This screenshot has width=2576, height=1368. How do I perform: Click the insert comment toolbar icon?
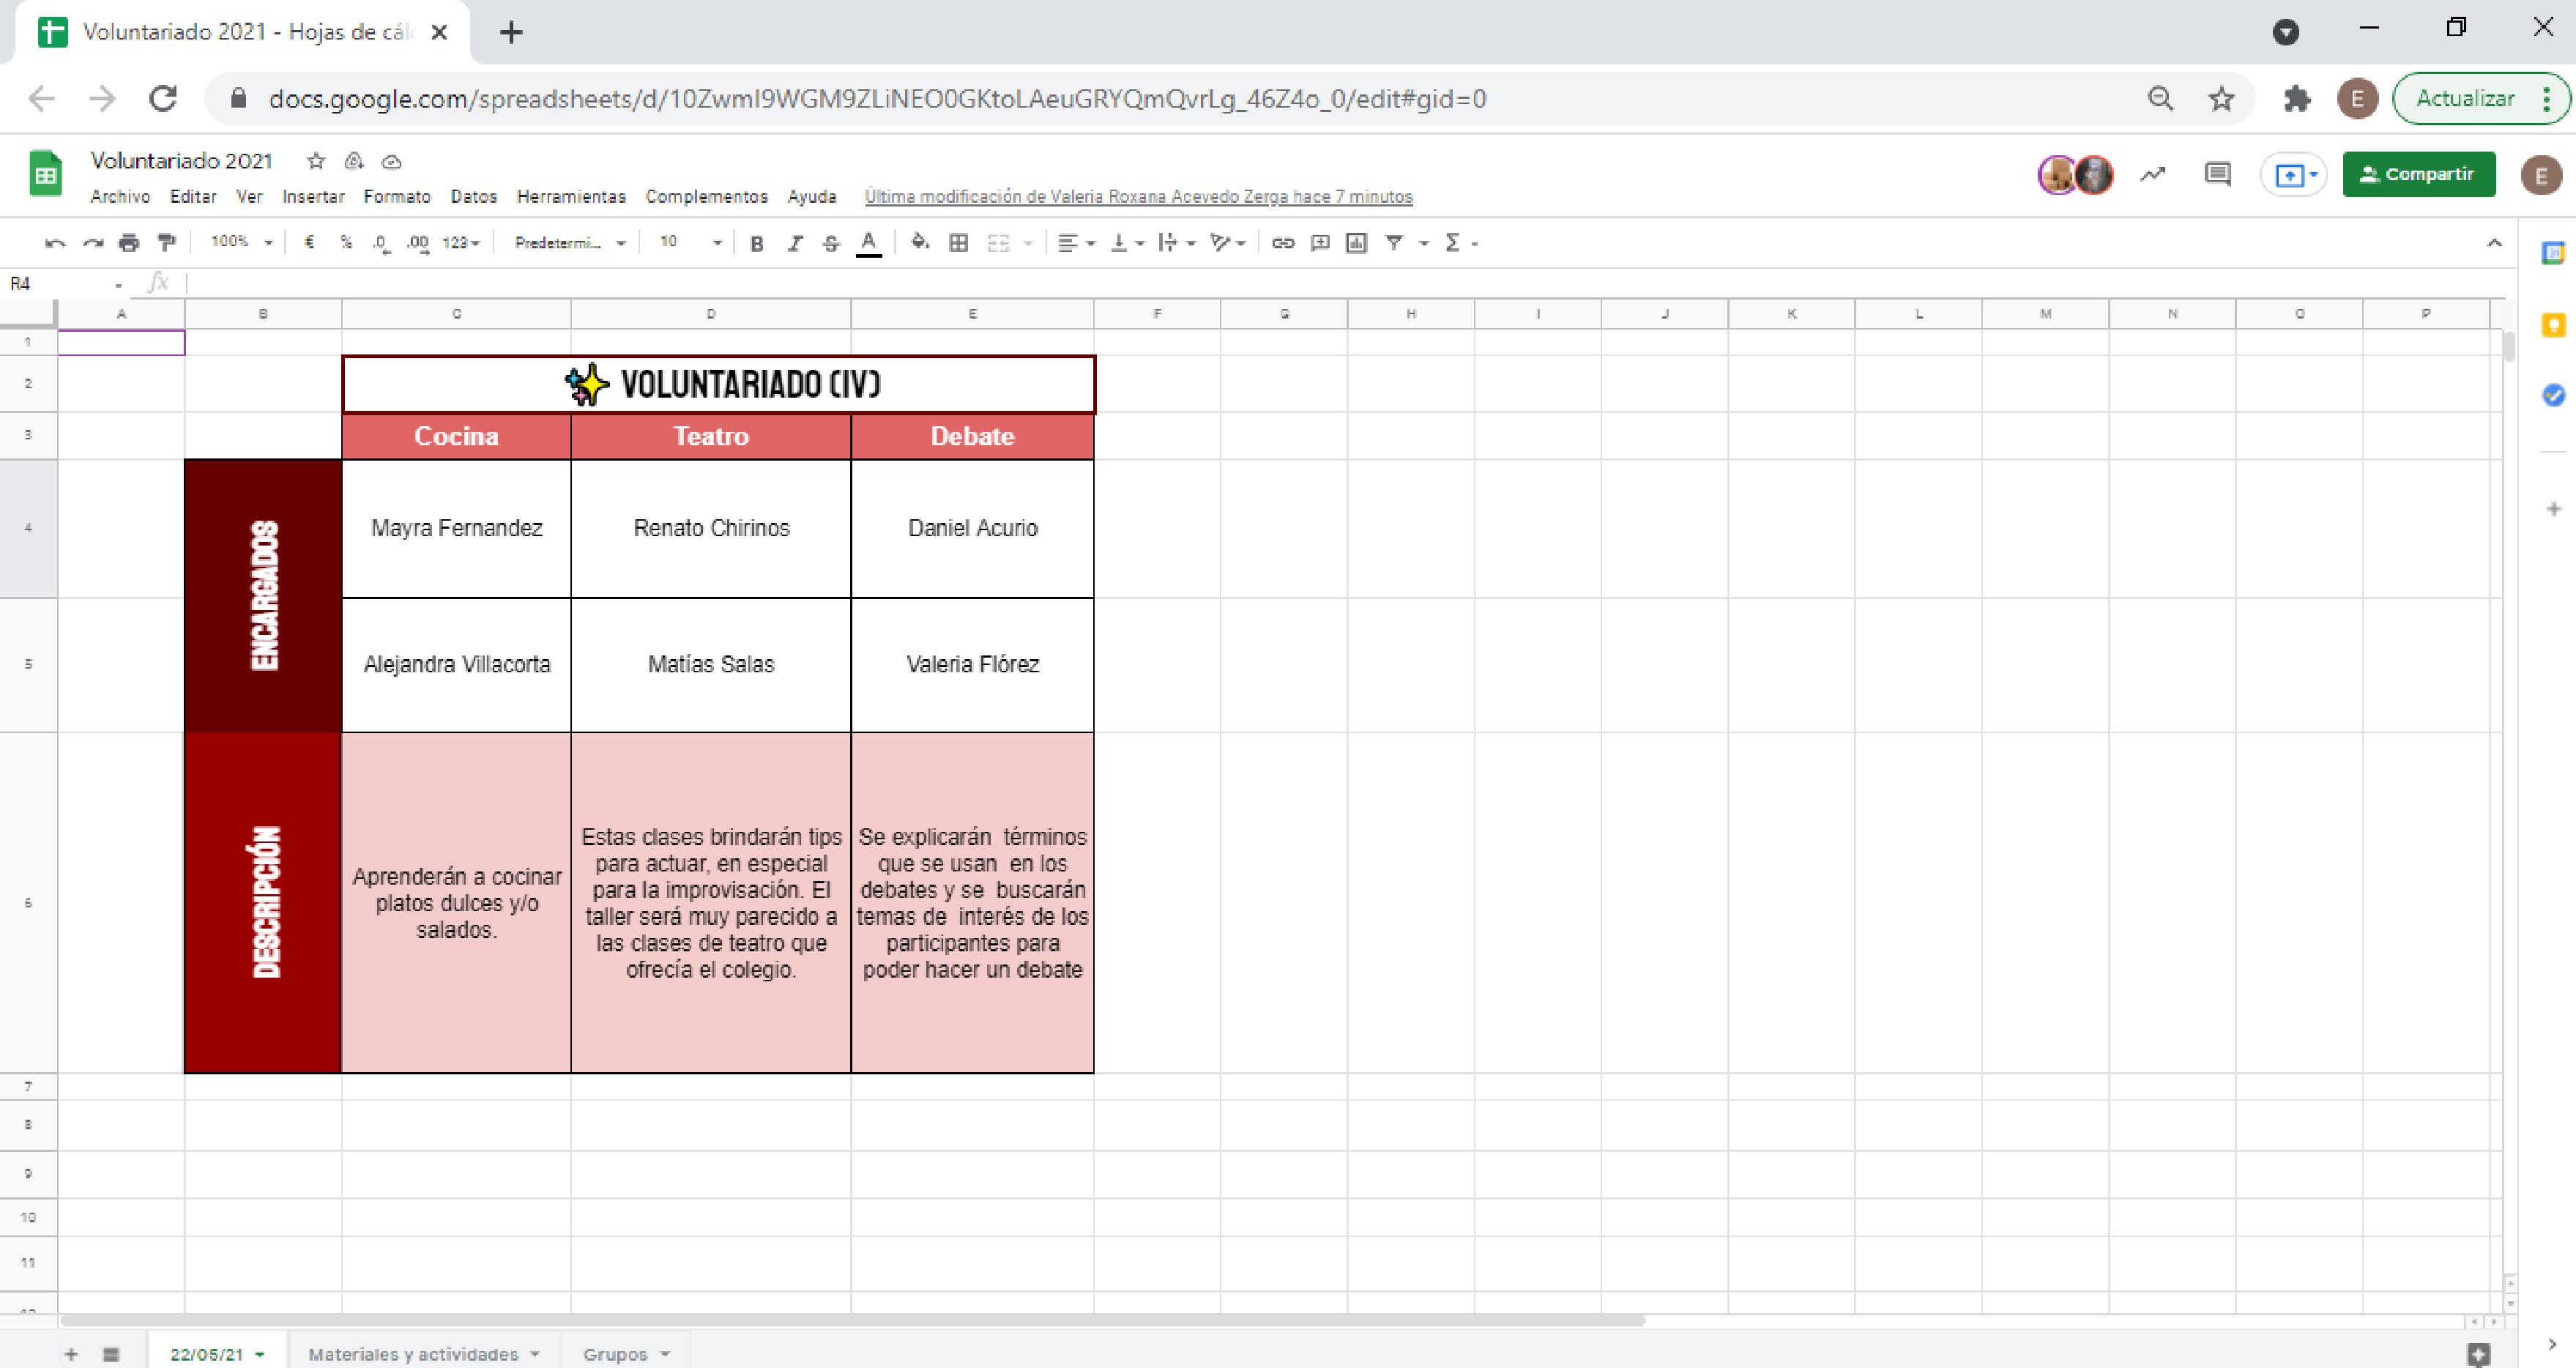point(1320,242)
